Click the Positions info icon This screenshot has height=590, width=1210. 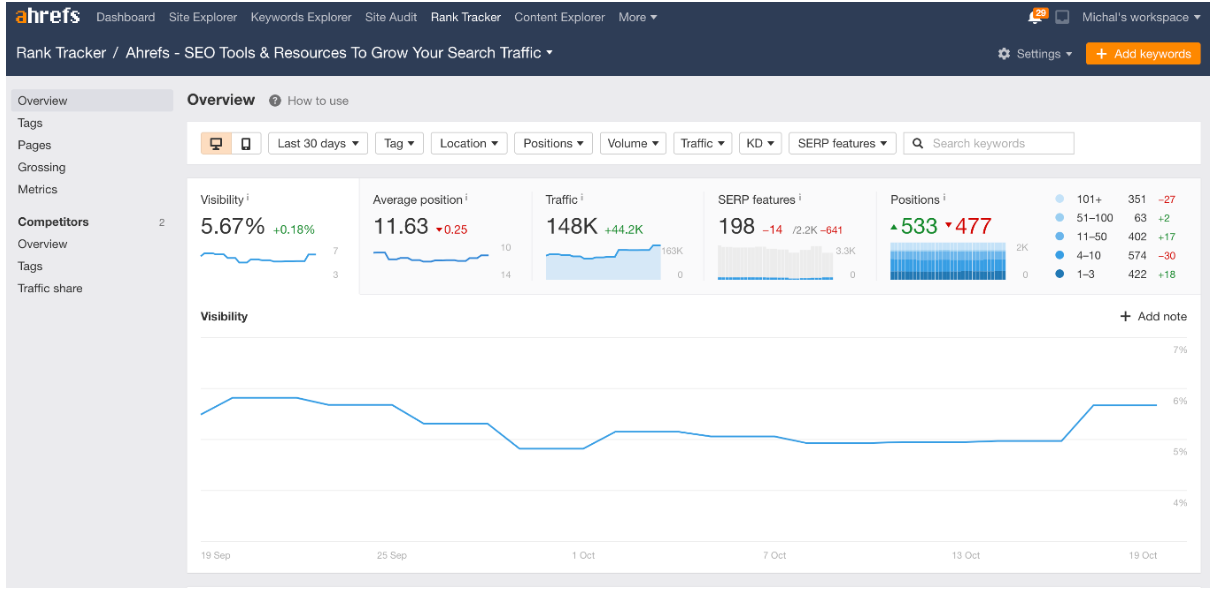coord(945,198)
